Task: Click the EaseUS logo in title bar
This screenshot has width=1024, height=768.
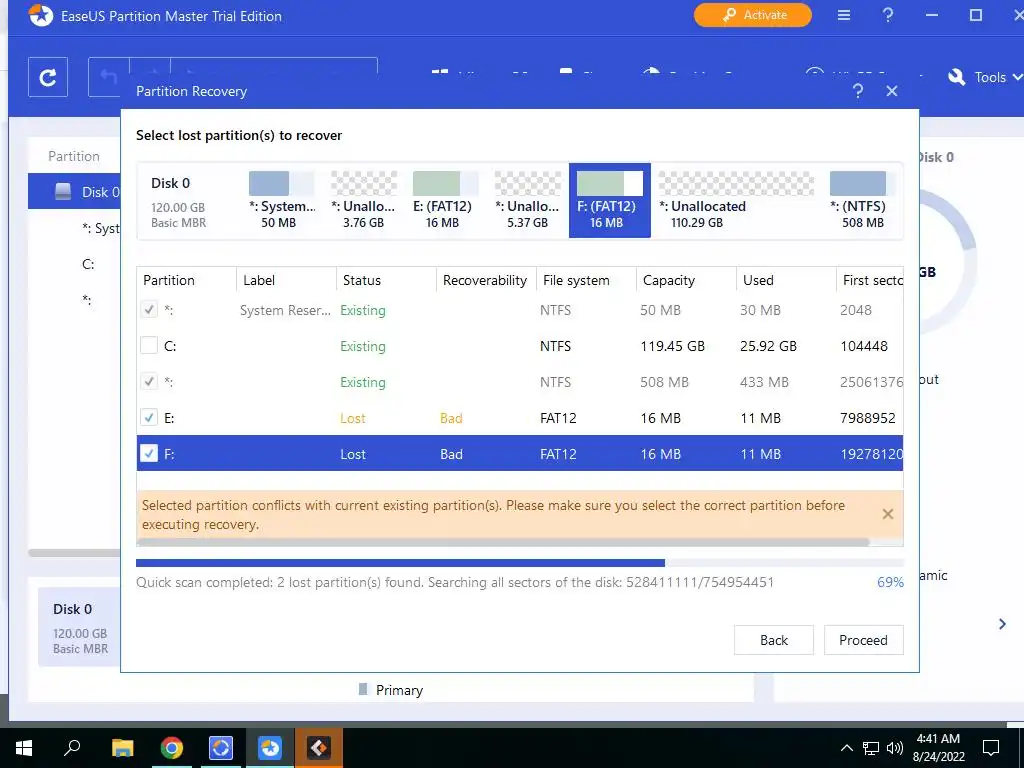Action: point(41,15)
